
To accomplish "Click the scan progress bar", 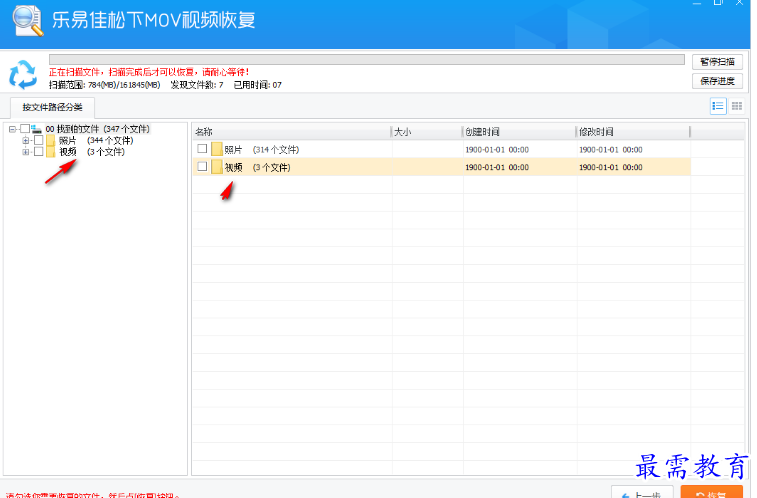I will (x=366, y=60).
